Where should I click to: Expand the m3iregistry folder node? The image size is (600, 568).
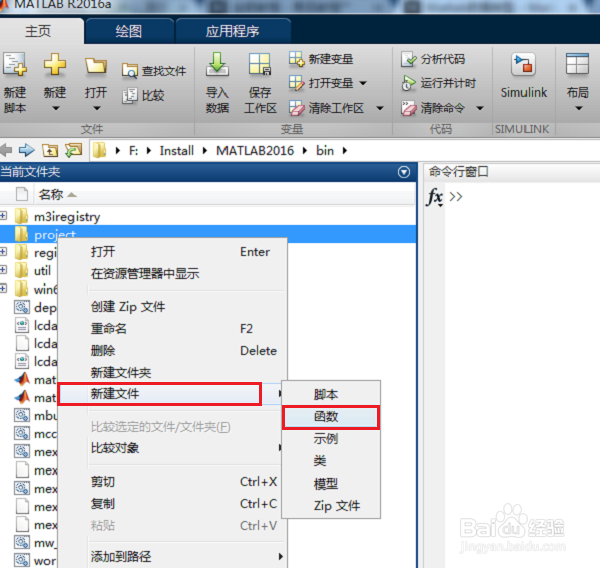point(3,215)
